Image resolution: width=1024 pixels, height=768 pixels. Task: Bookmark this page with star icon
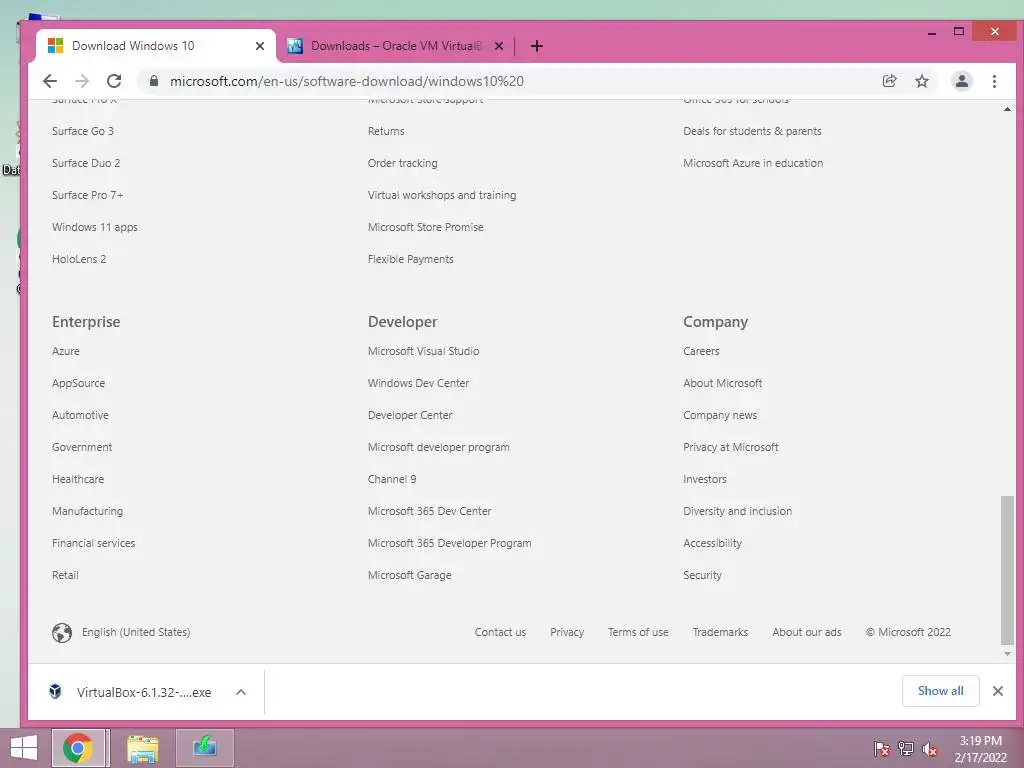[x=921, y=81]
